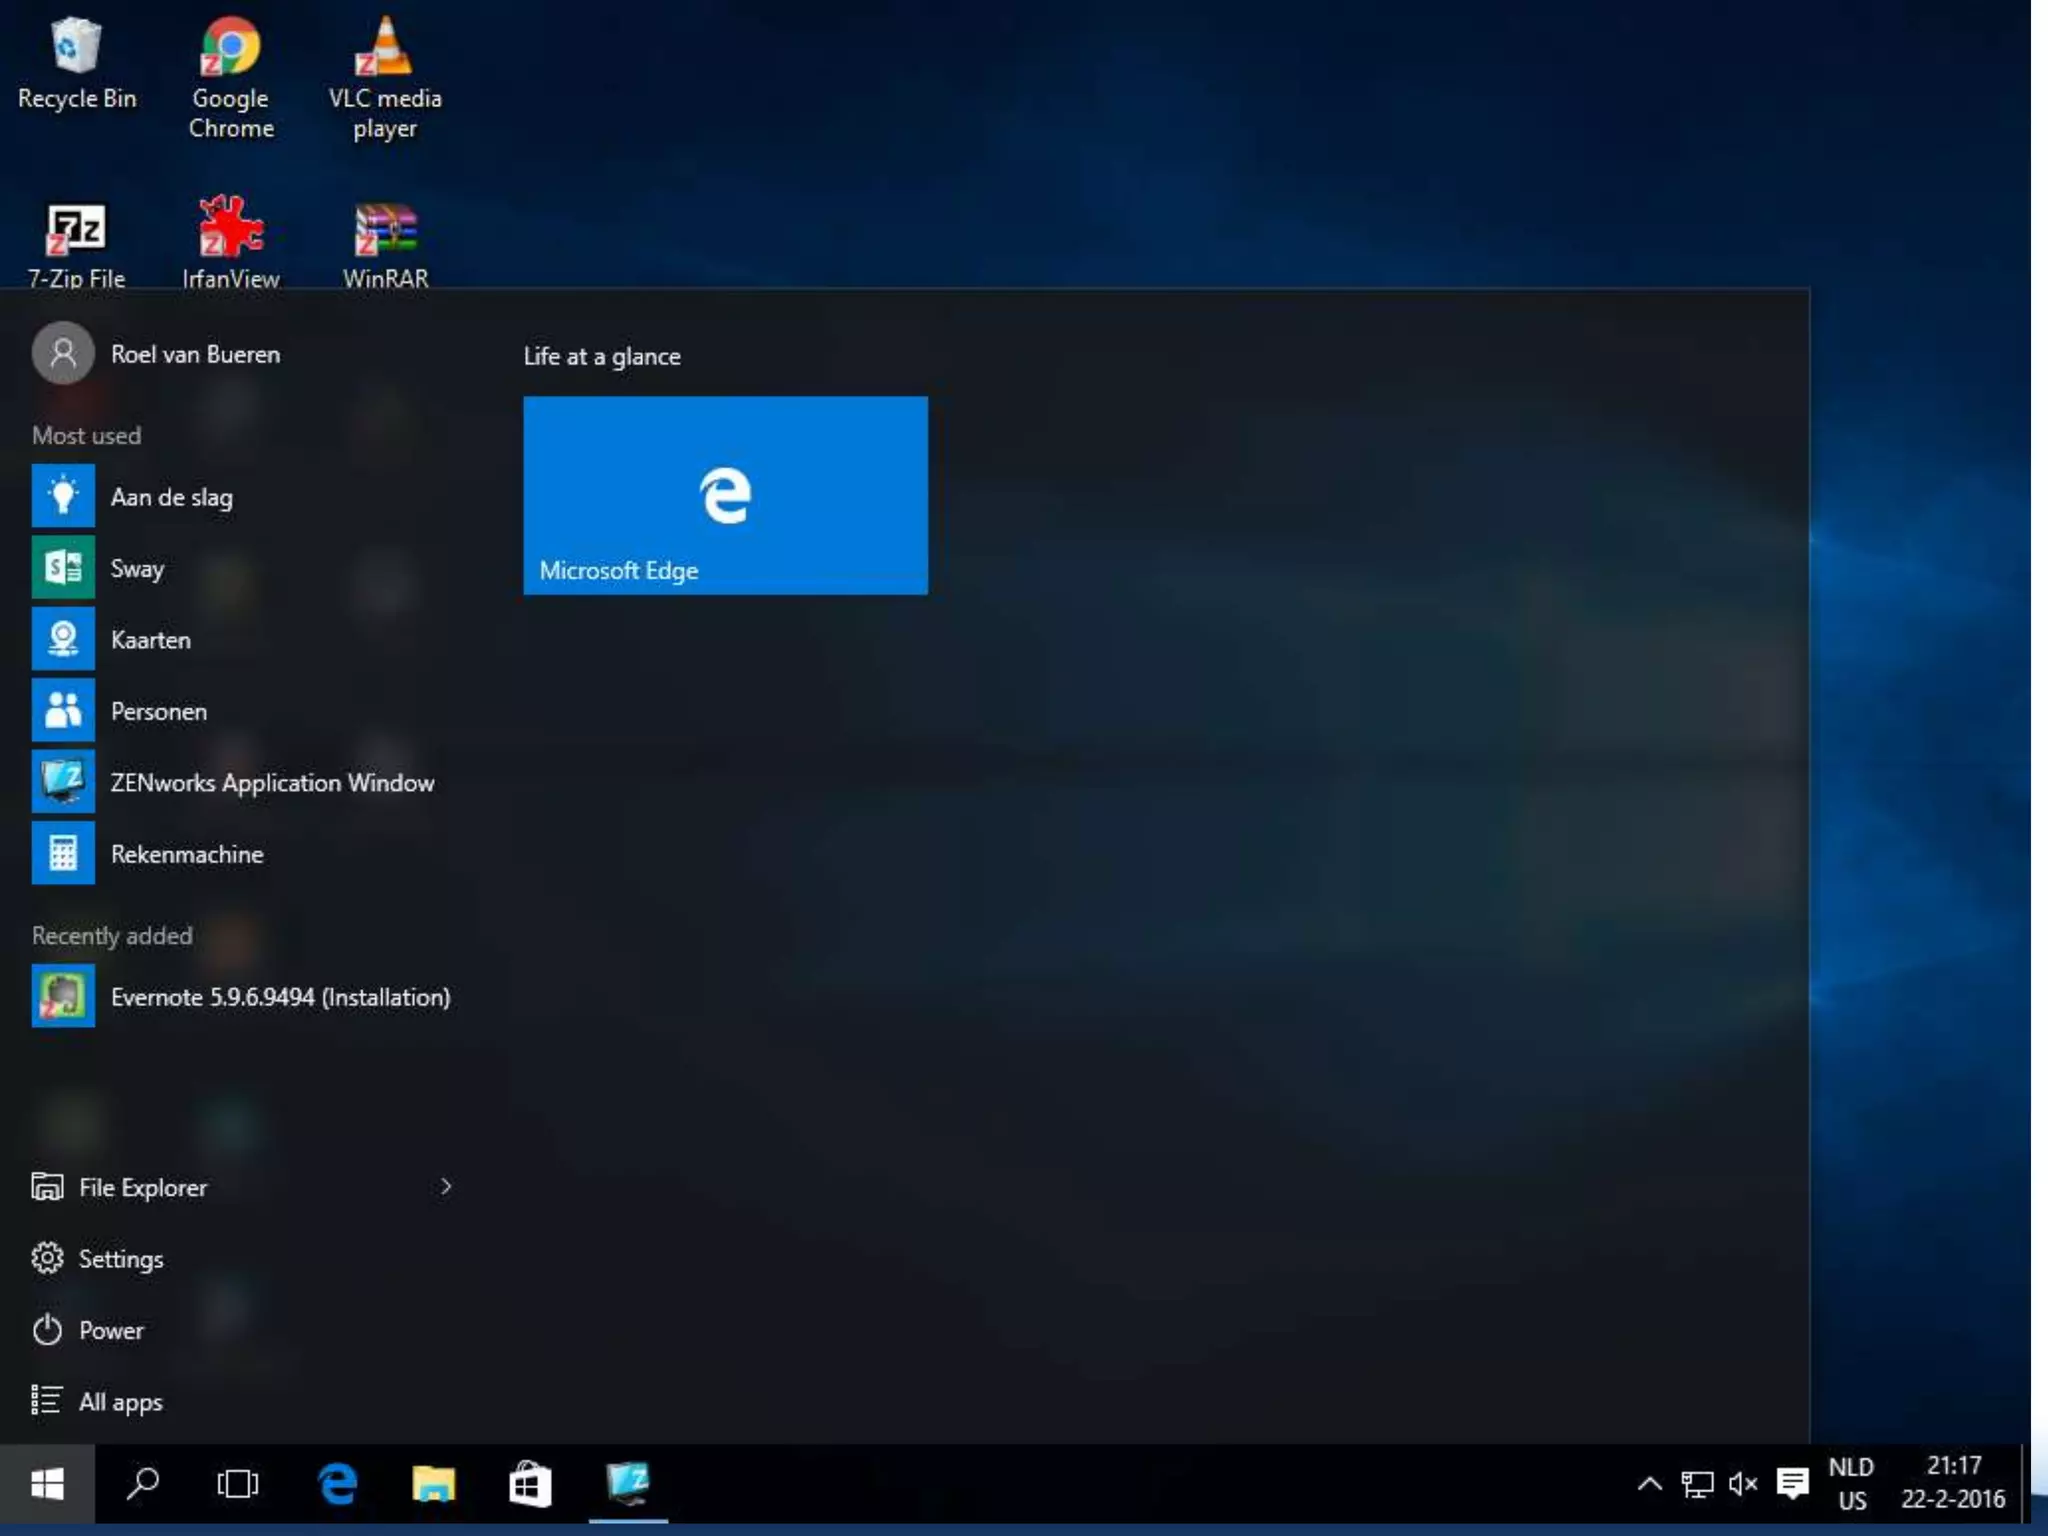Screen dimensions: 2048x1536
Task: Open the network status tray icon
Action: 1697,1484
